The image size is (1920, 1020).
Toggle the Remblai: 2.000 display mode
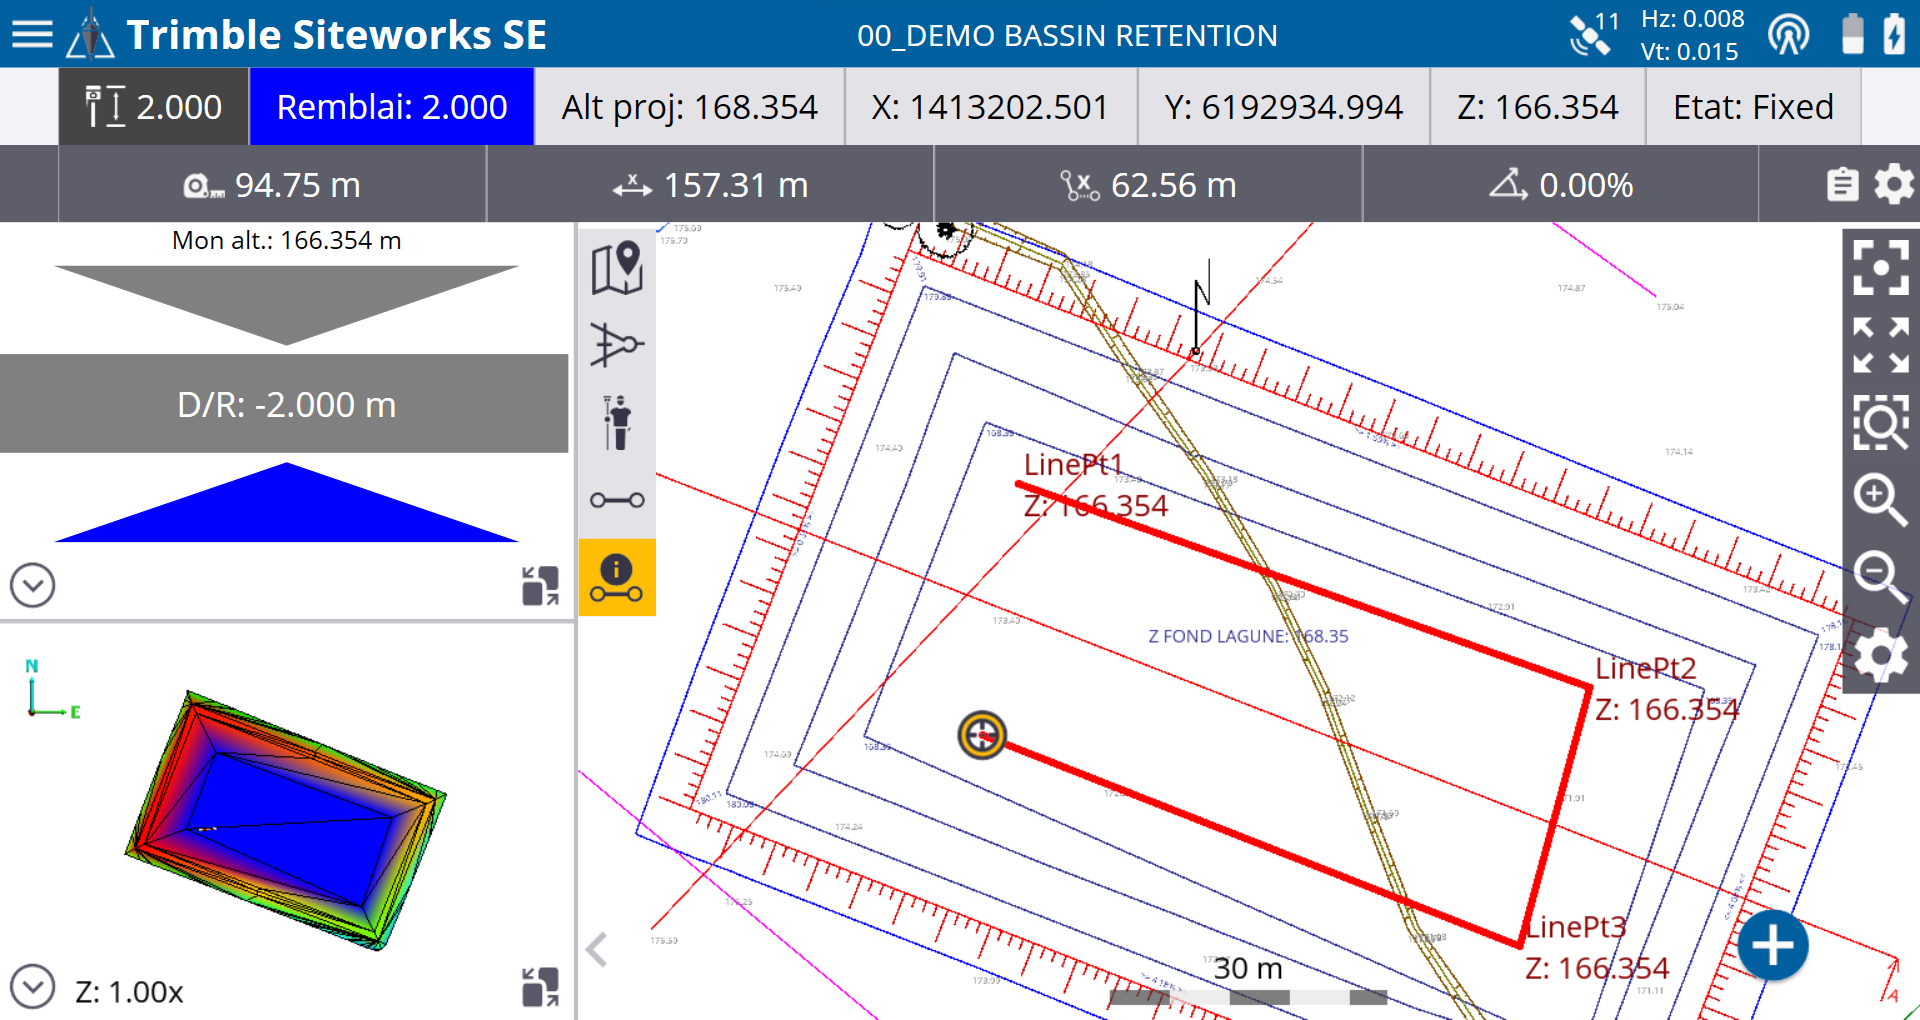pyautogui.click(x=391, y=106)
